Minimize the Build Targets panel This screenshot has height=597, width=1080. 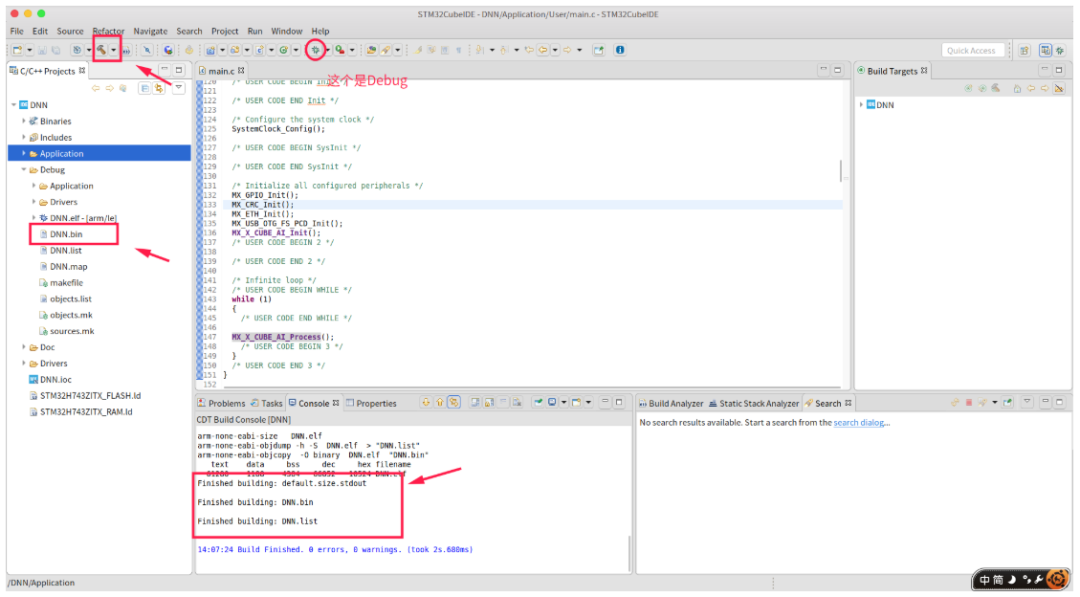[x=1045, y=70]
